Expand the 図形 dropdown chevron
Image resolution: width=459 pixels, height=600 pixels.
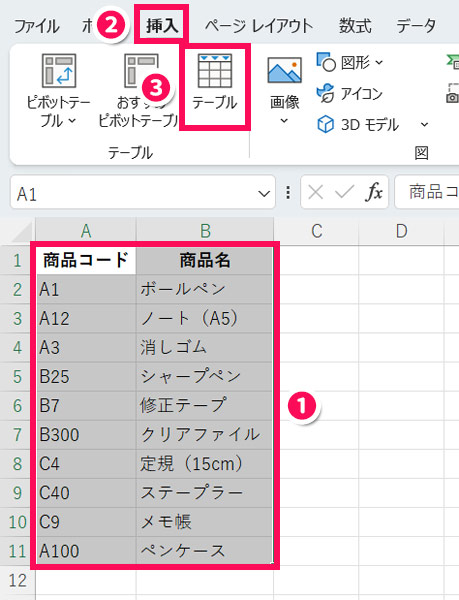pos(379,62)
